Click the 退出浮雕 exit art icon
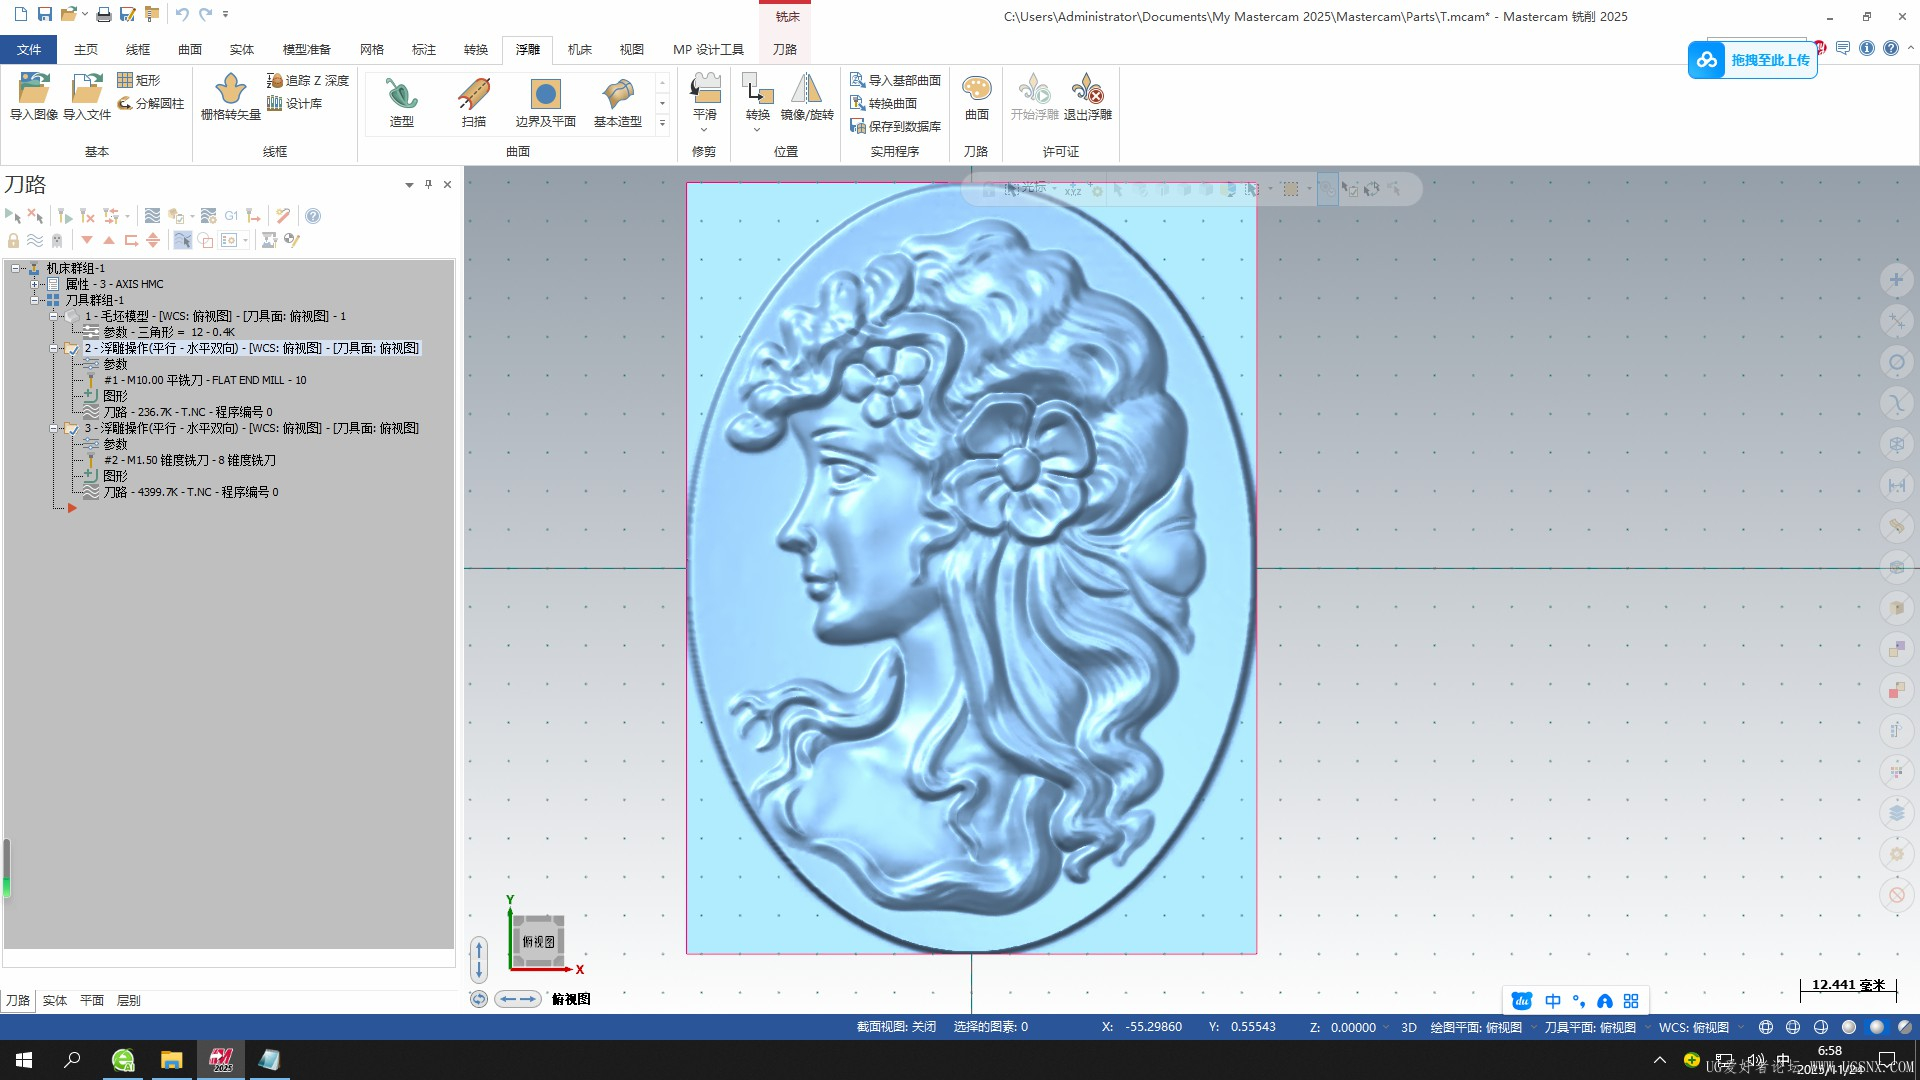This screenshot has height=1080, width=1920. (x=1087, y=90)
